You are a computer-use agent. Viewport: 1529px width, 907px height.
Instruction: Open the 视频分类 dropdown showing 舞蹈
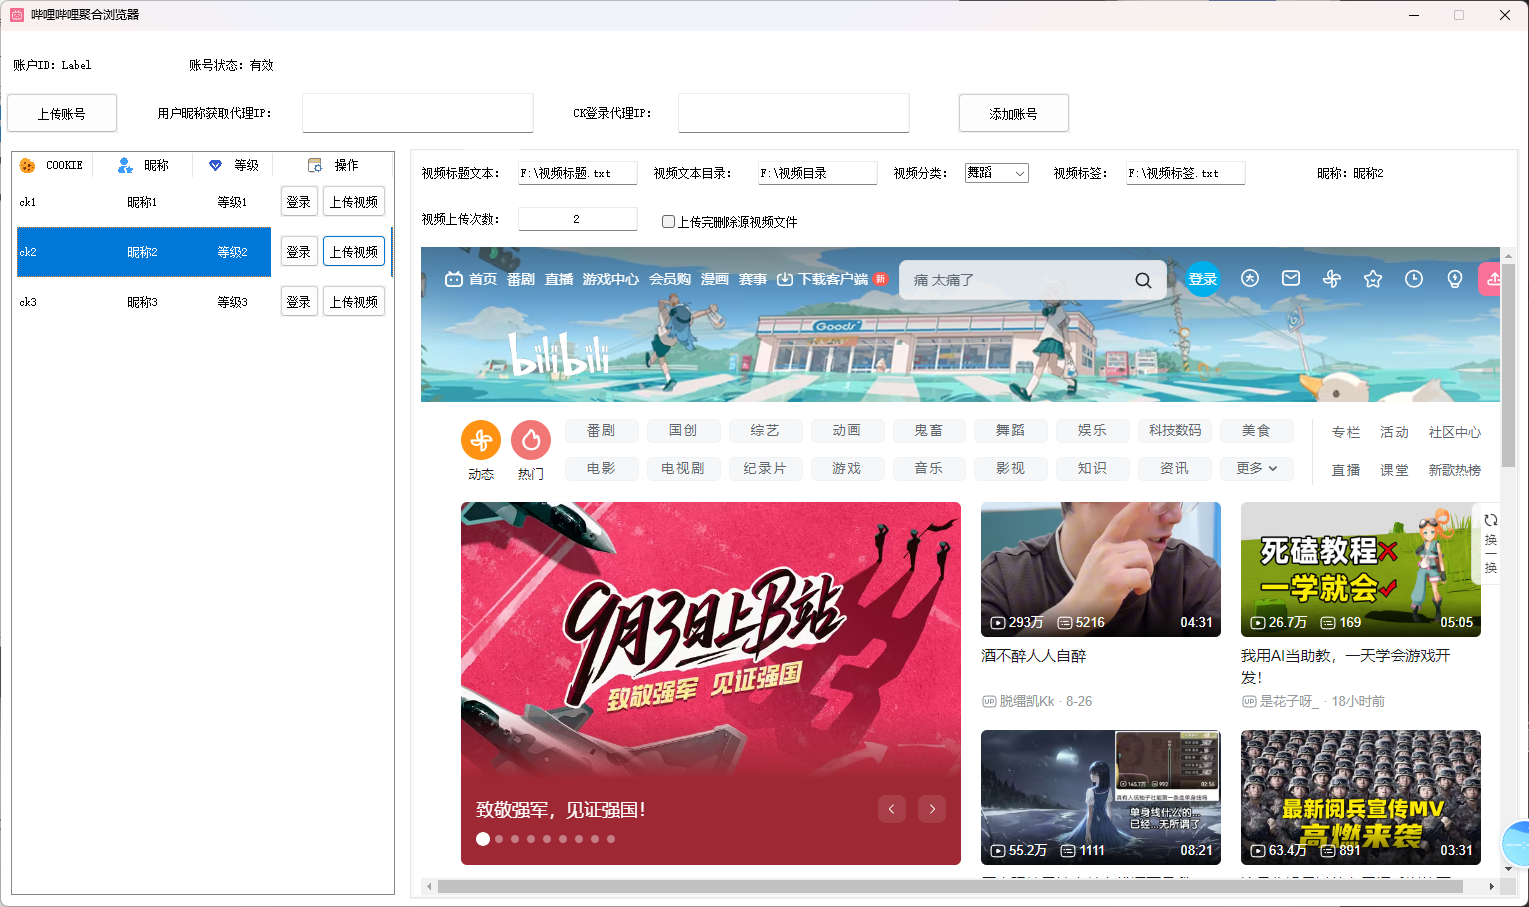pyautogui.click(x=996, y=173)
